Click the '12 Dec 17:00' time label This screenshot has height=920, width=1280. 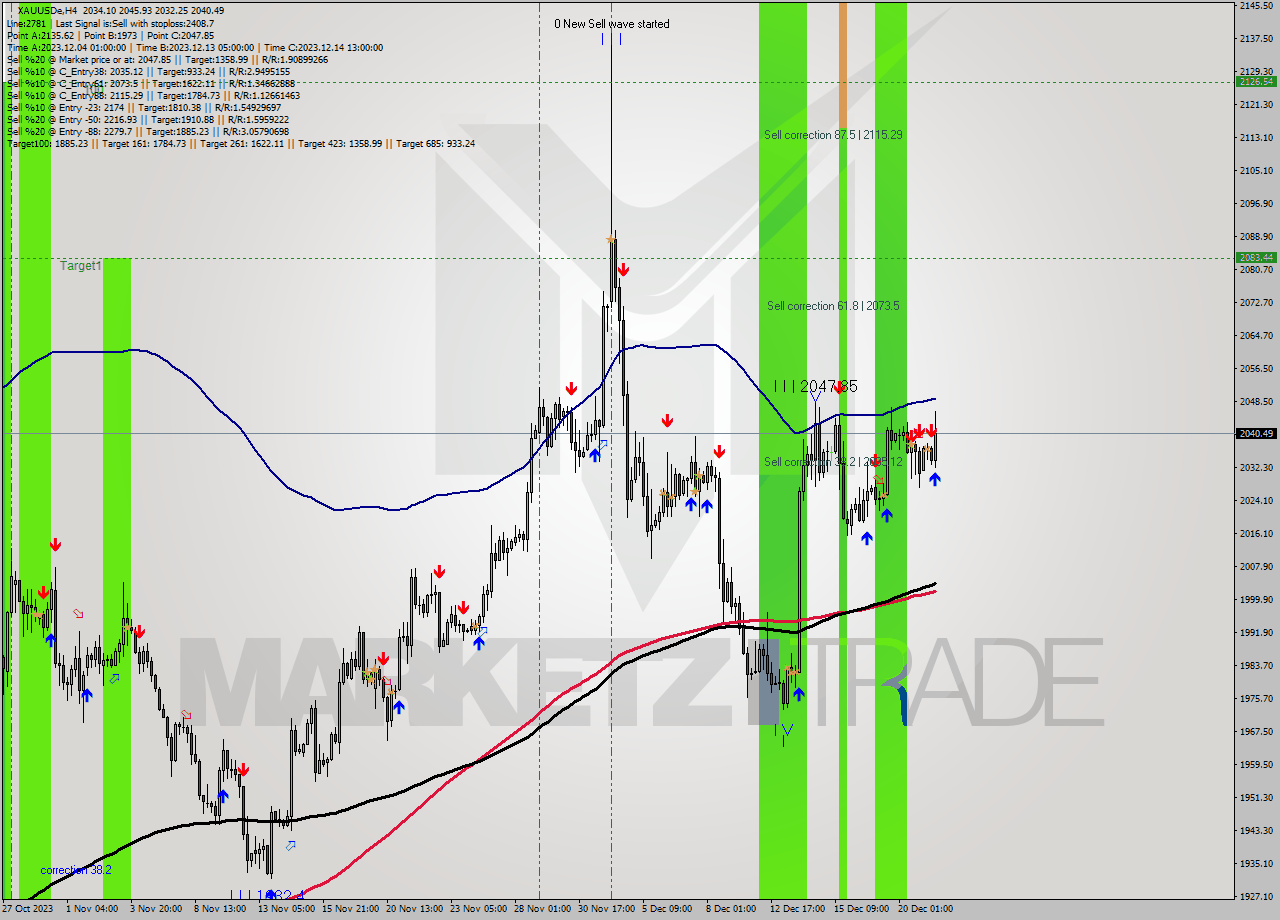click(x=797, y=909)
